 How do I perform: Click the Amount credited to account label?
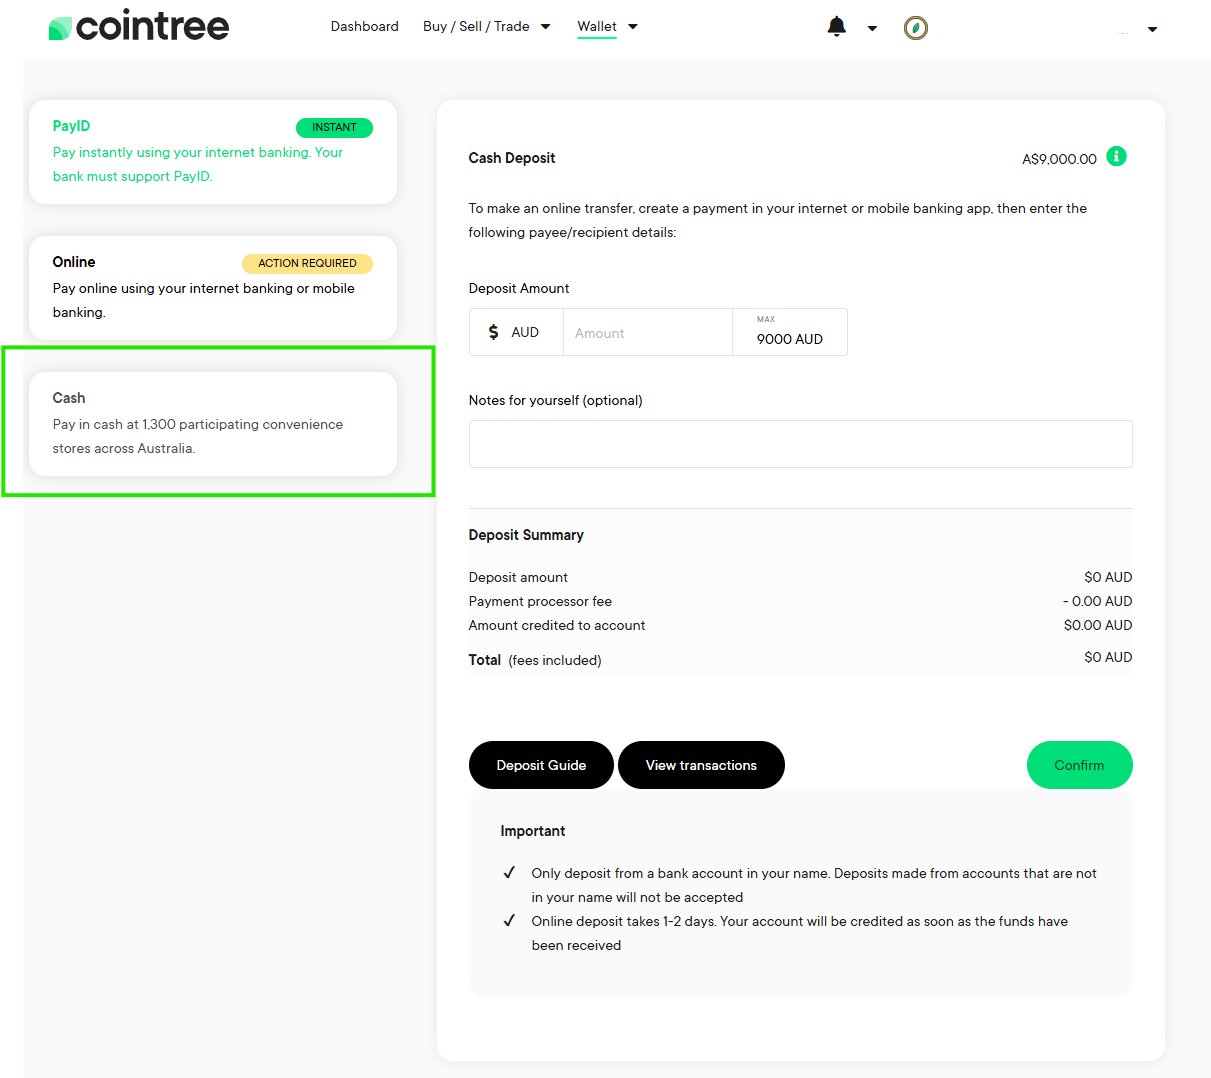557,625
